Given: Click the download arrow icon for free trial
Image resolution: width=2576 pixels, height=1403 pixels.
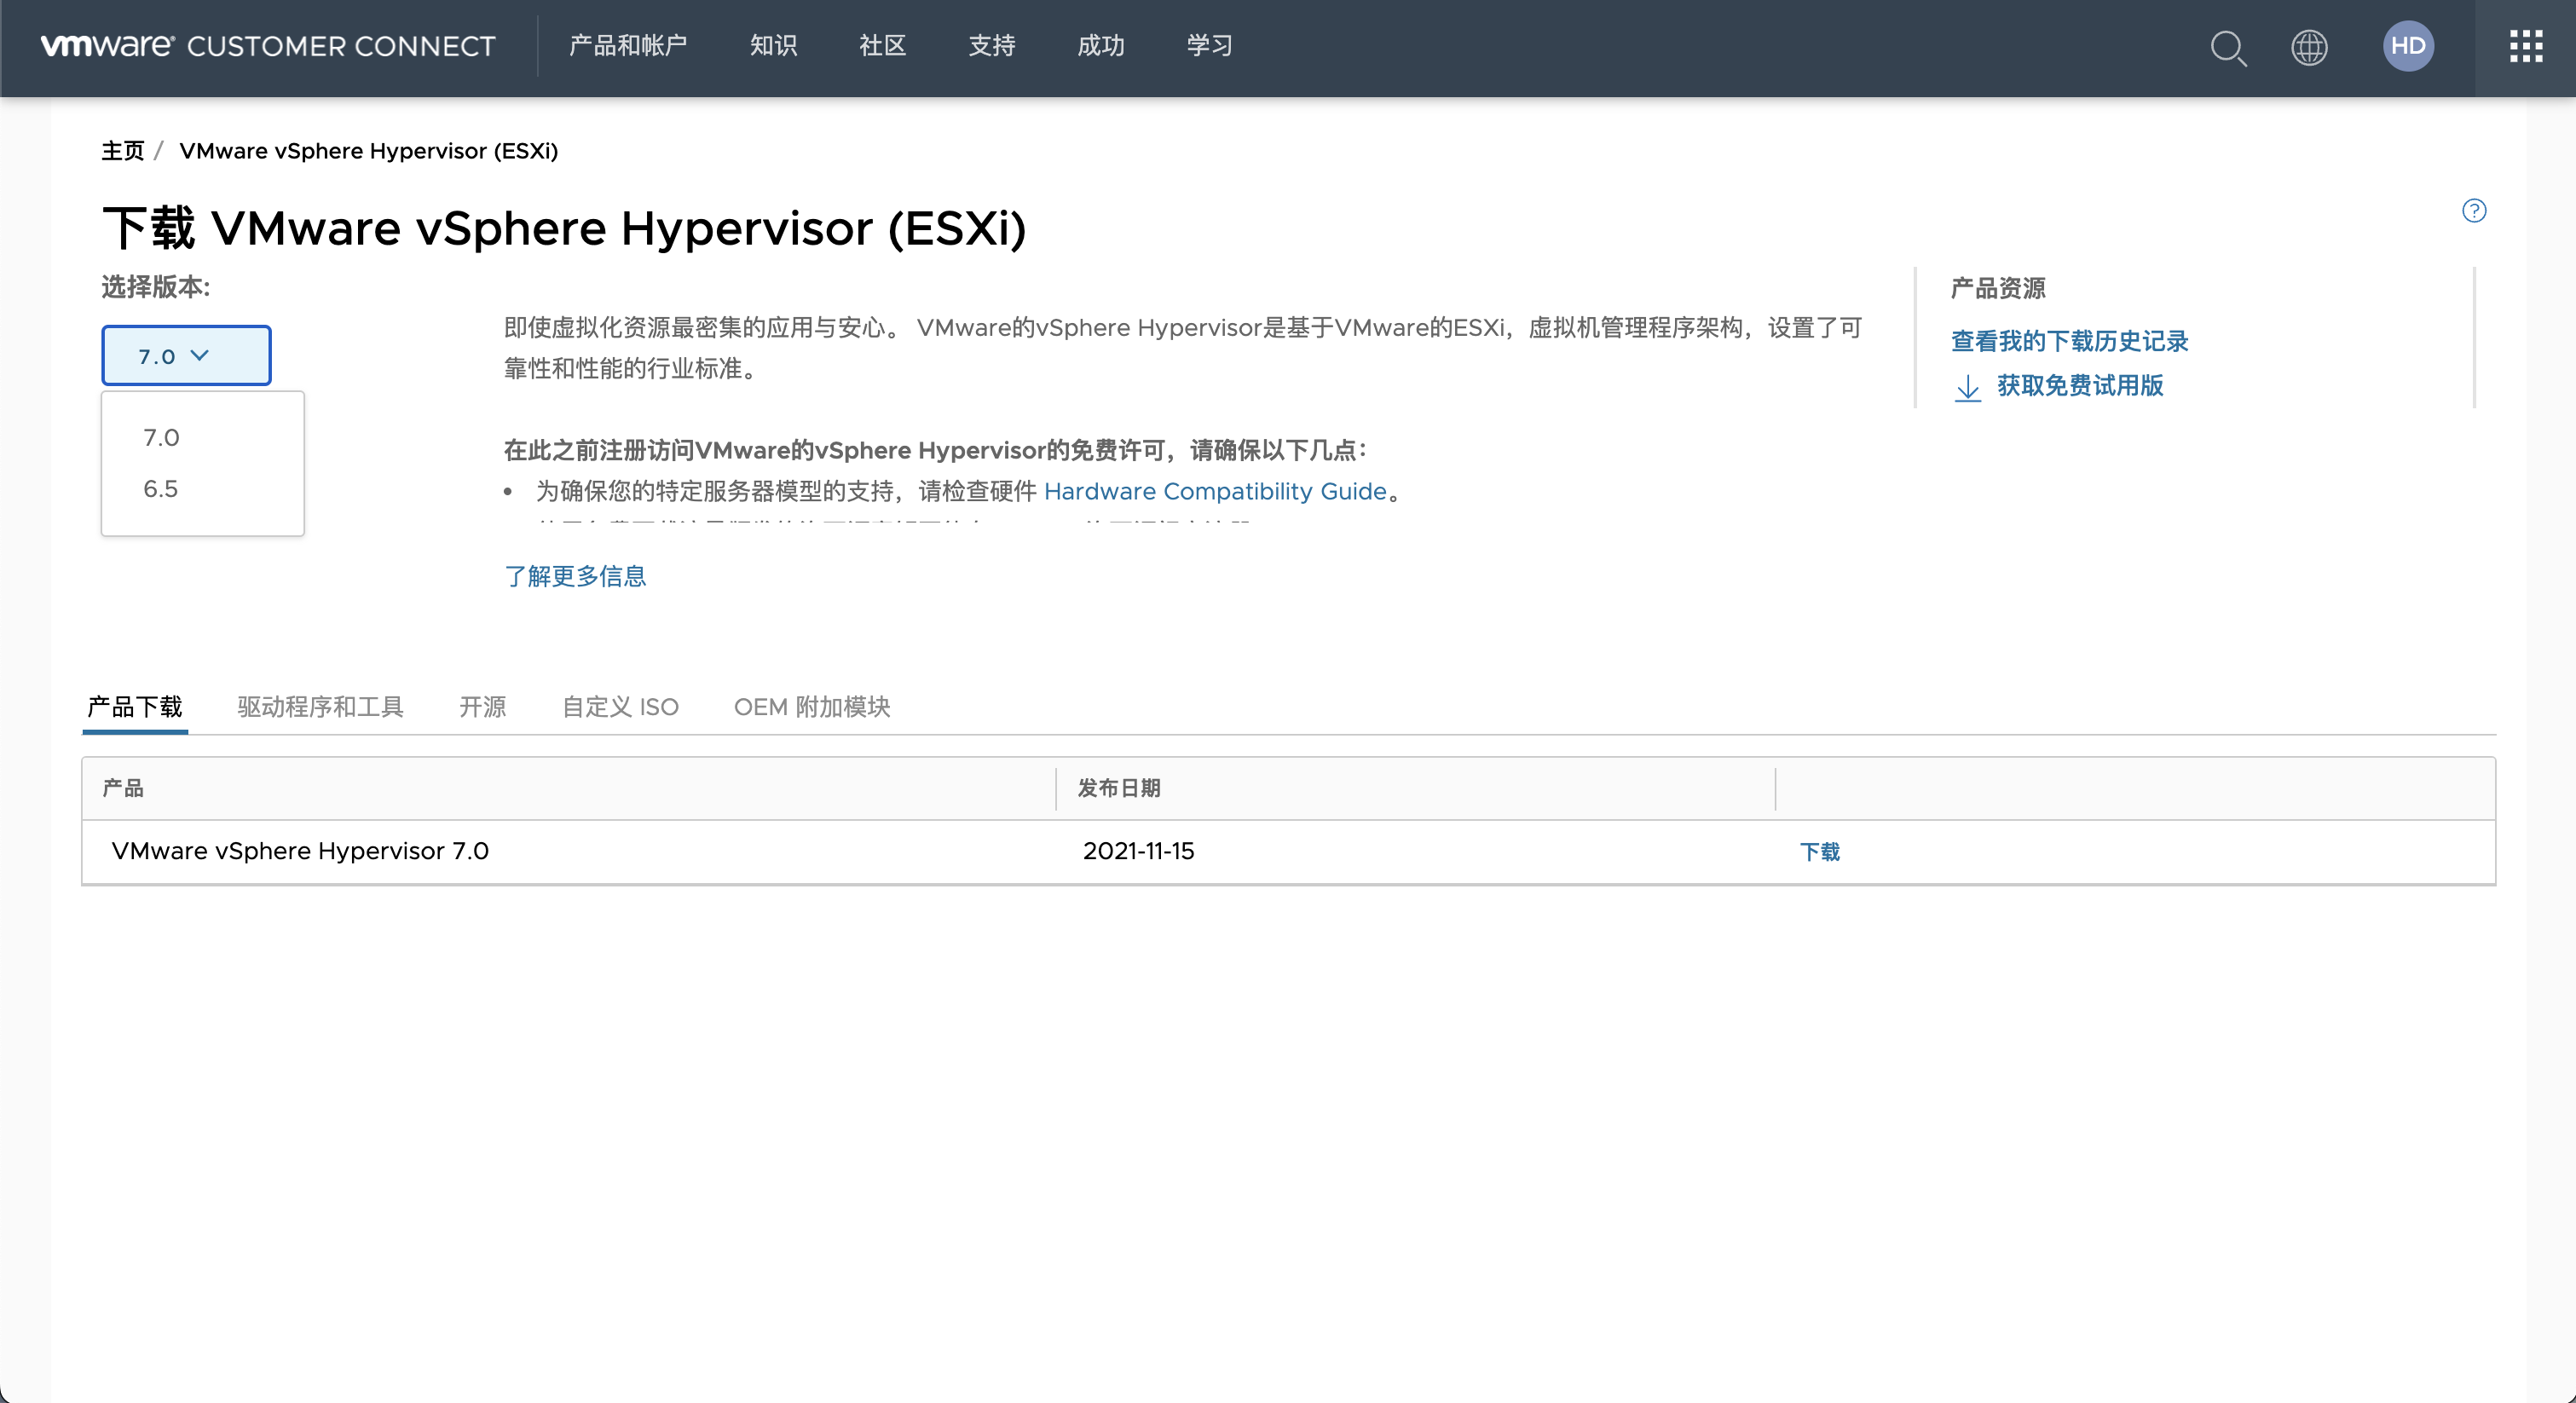Looking at the screenshot, I should pos(1967,387).
